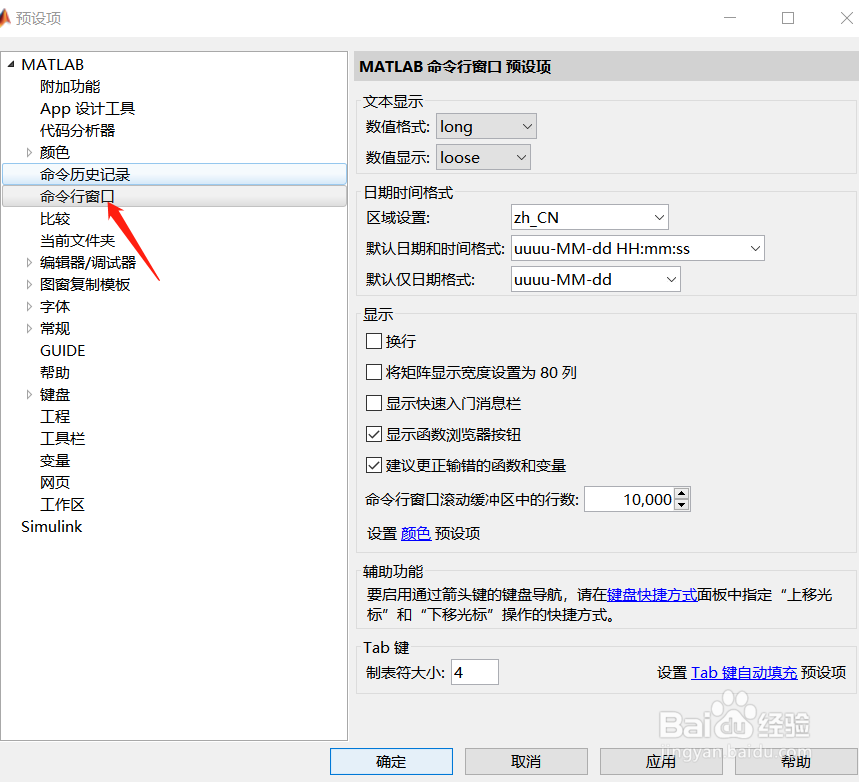Screen dimensions: 859x782
Task: Expand the 图窗复制模板 tree node
Action: tap(29, 284)
